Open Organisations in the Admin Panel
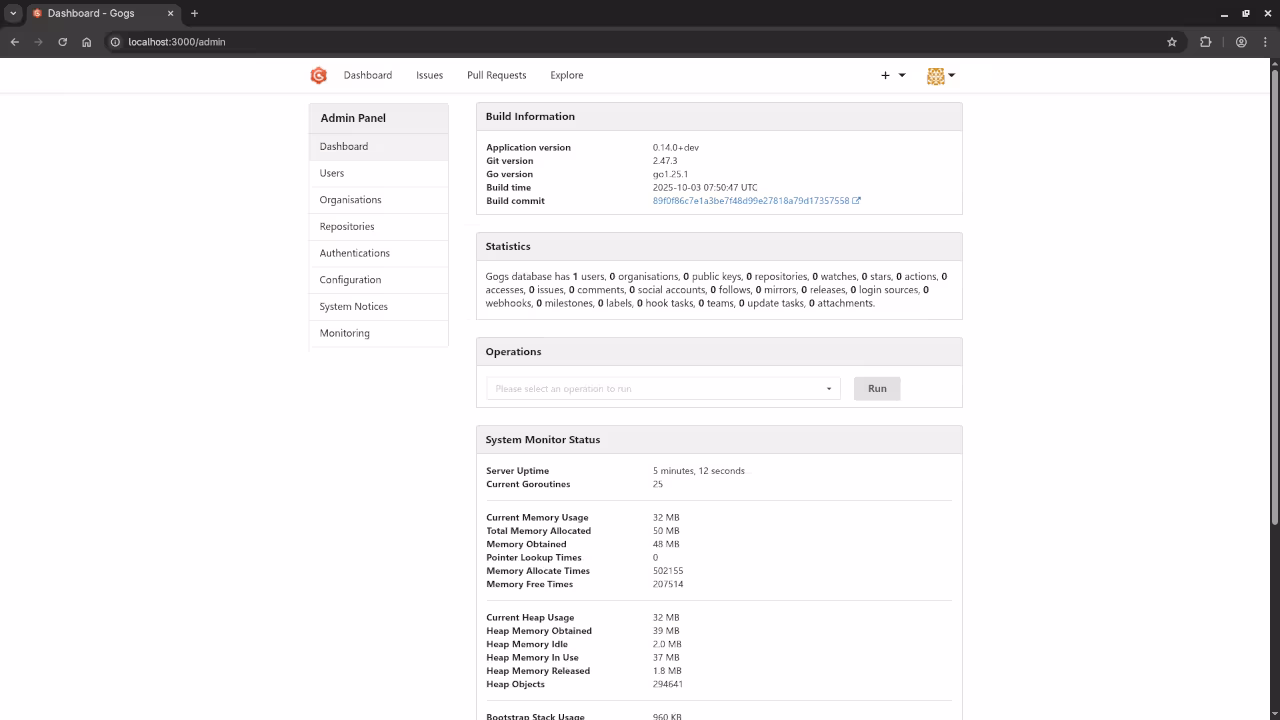 click(350, 200)
